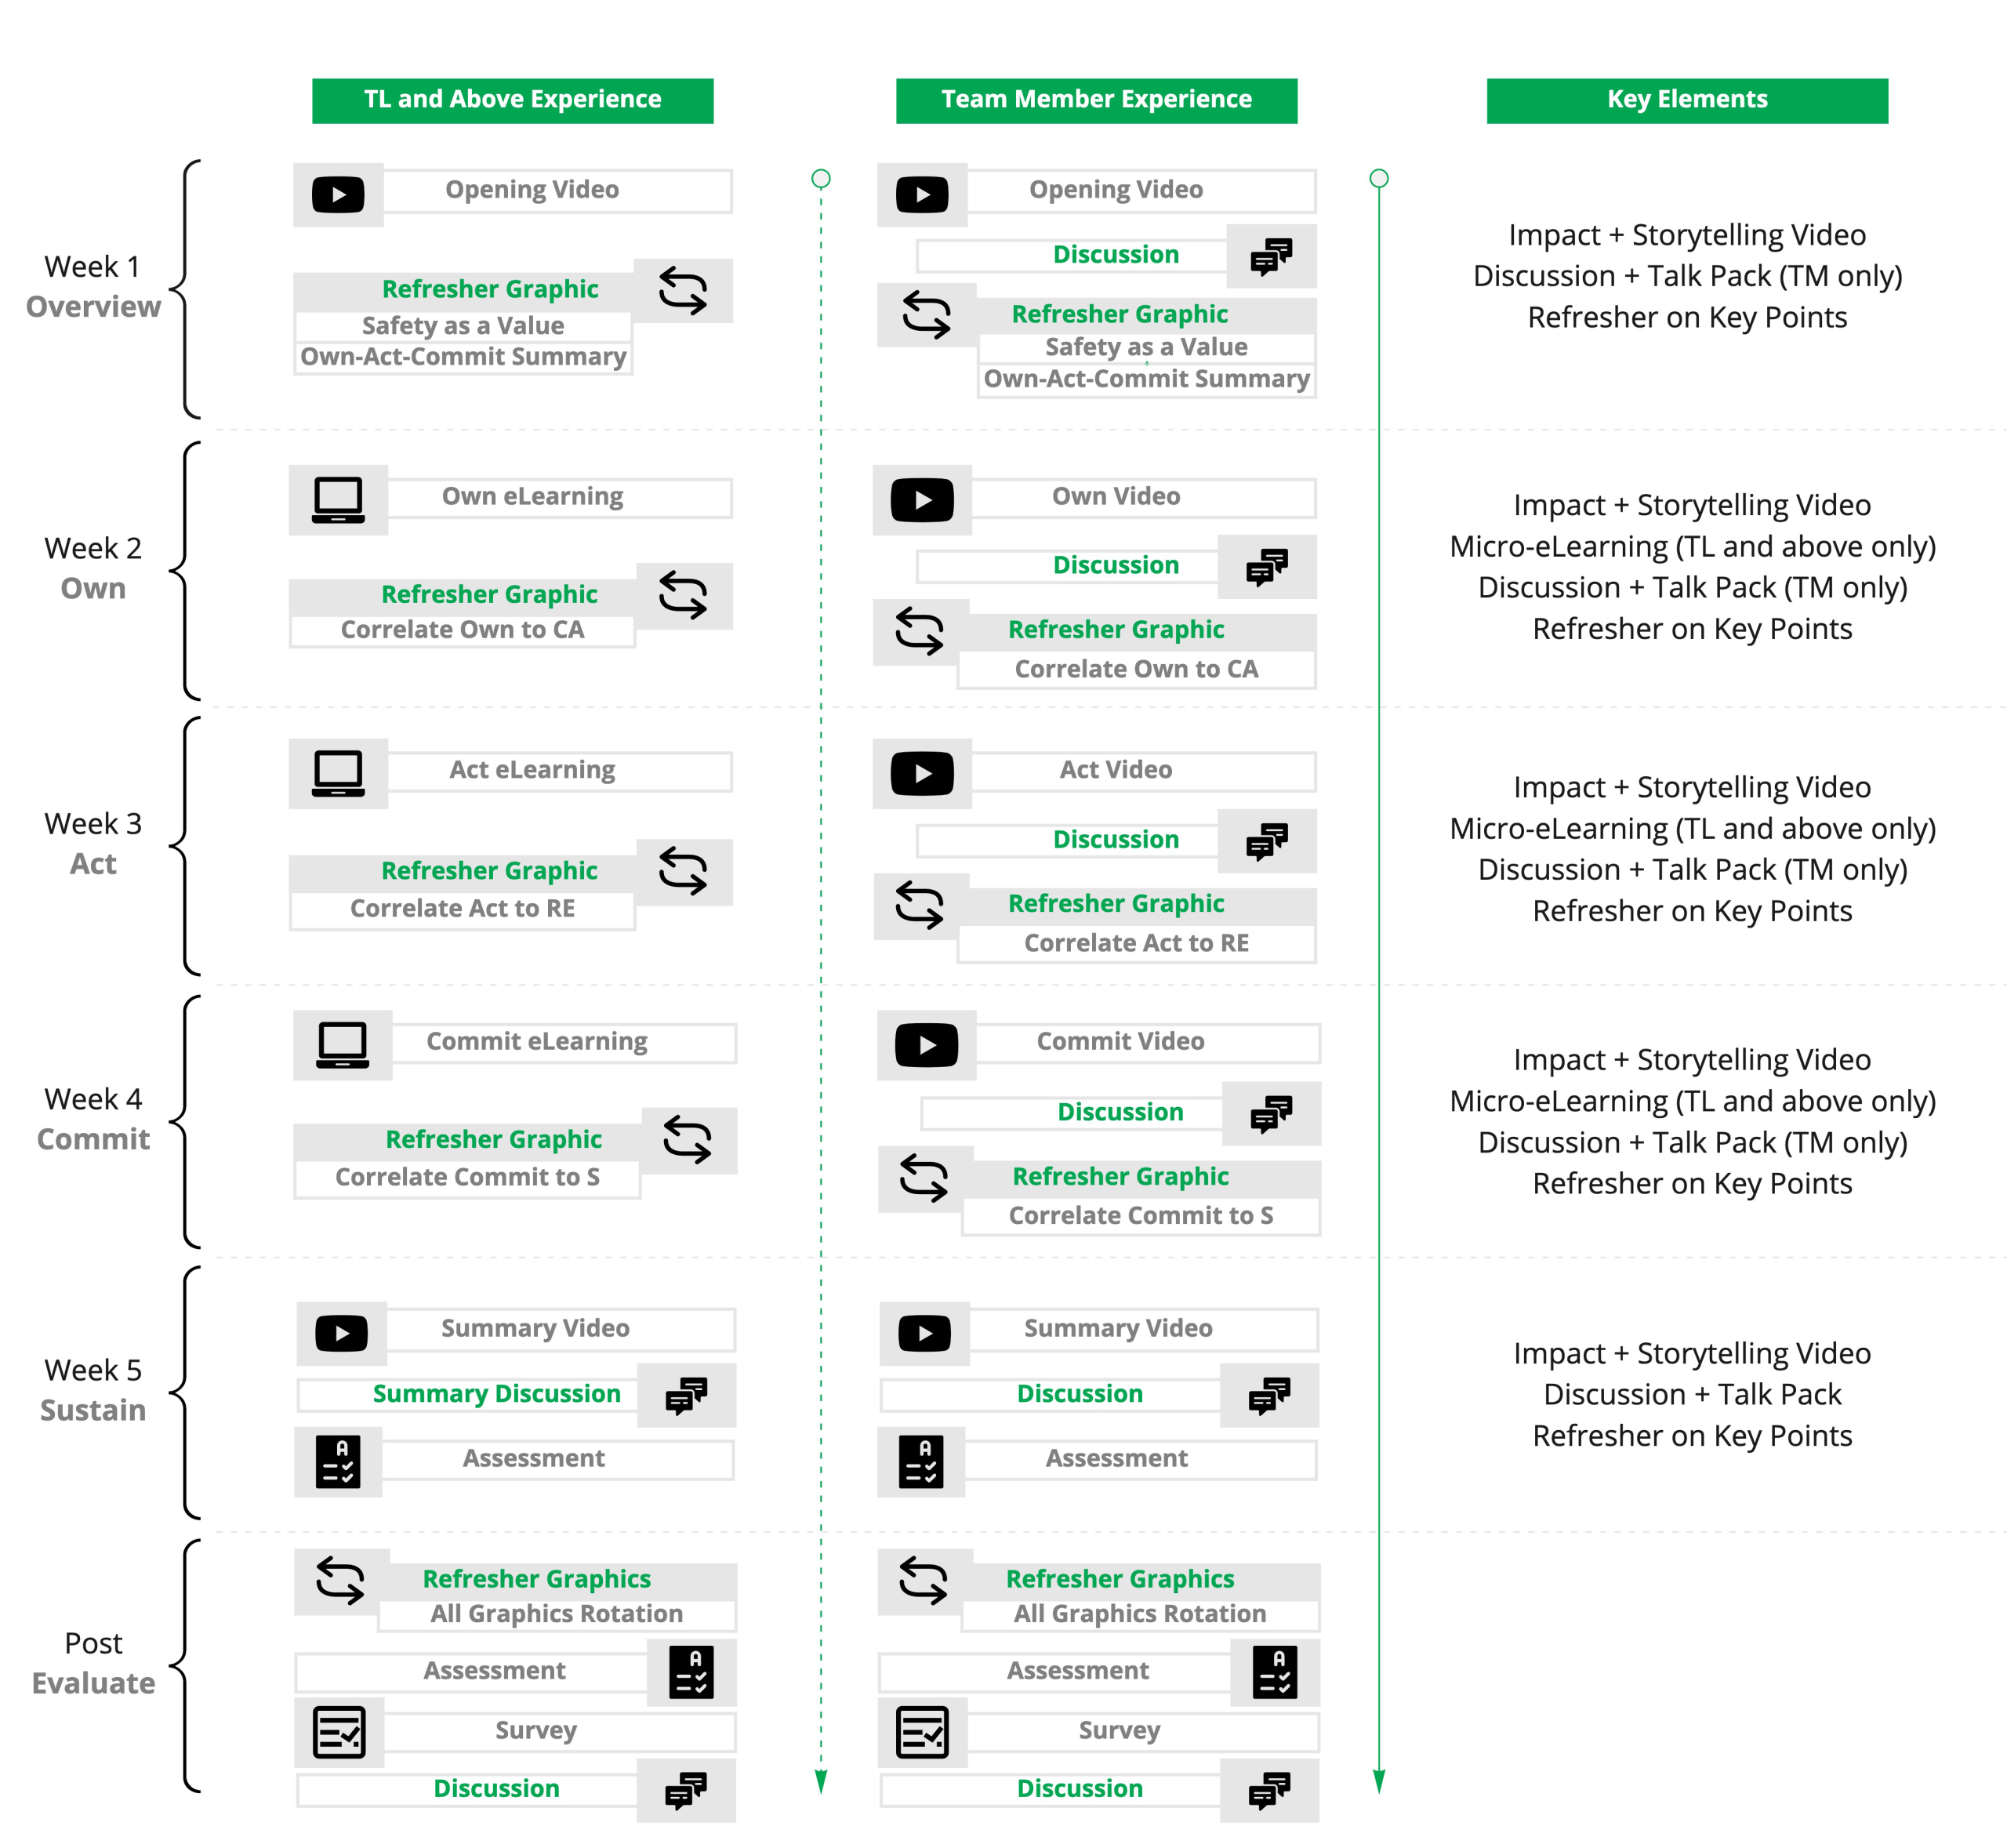2007x1848 pixels.
Task: Click the rotate arrows beside TL Refresher Graphics
Action: pyautogui.click(x=340, y=1581)
